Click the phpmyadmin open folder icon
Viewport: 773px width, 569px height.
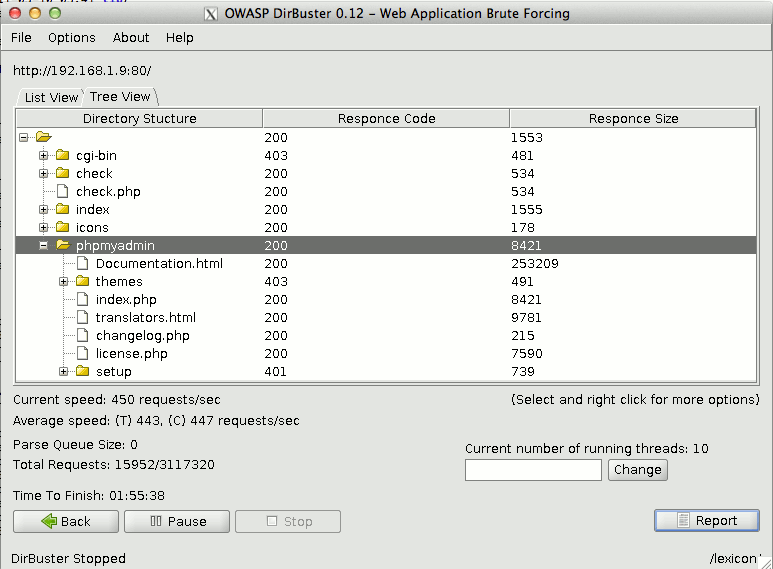click(62, 246)
